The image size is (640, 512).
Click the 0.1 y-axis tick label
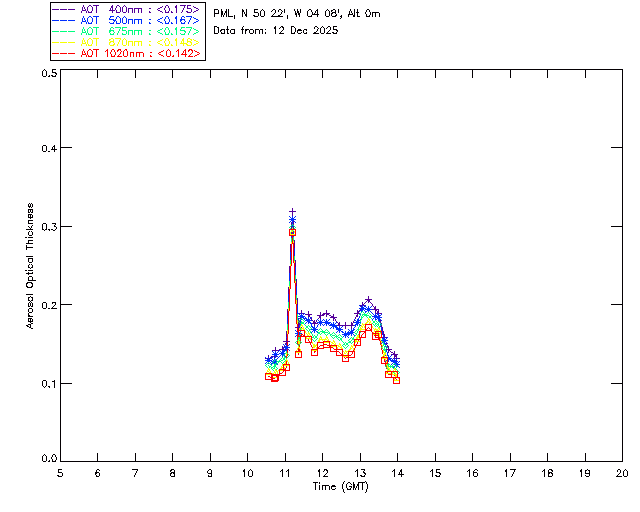(x=49, y=384)
